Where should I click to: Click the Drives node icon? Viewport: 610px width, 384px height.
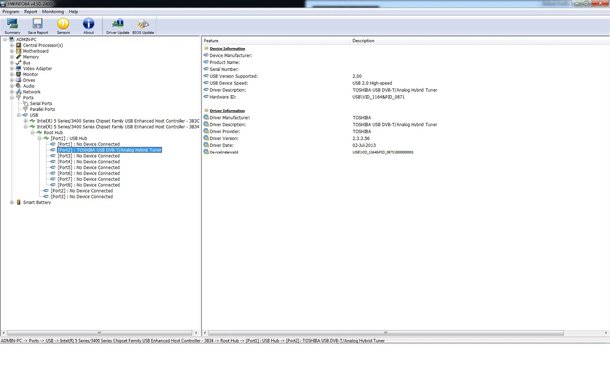point(18,80)
